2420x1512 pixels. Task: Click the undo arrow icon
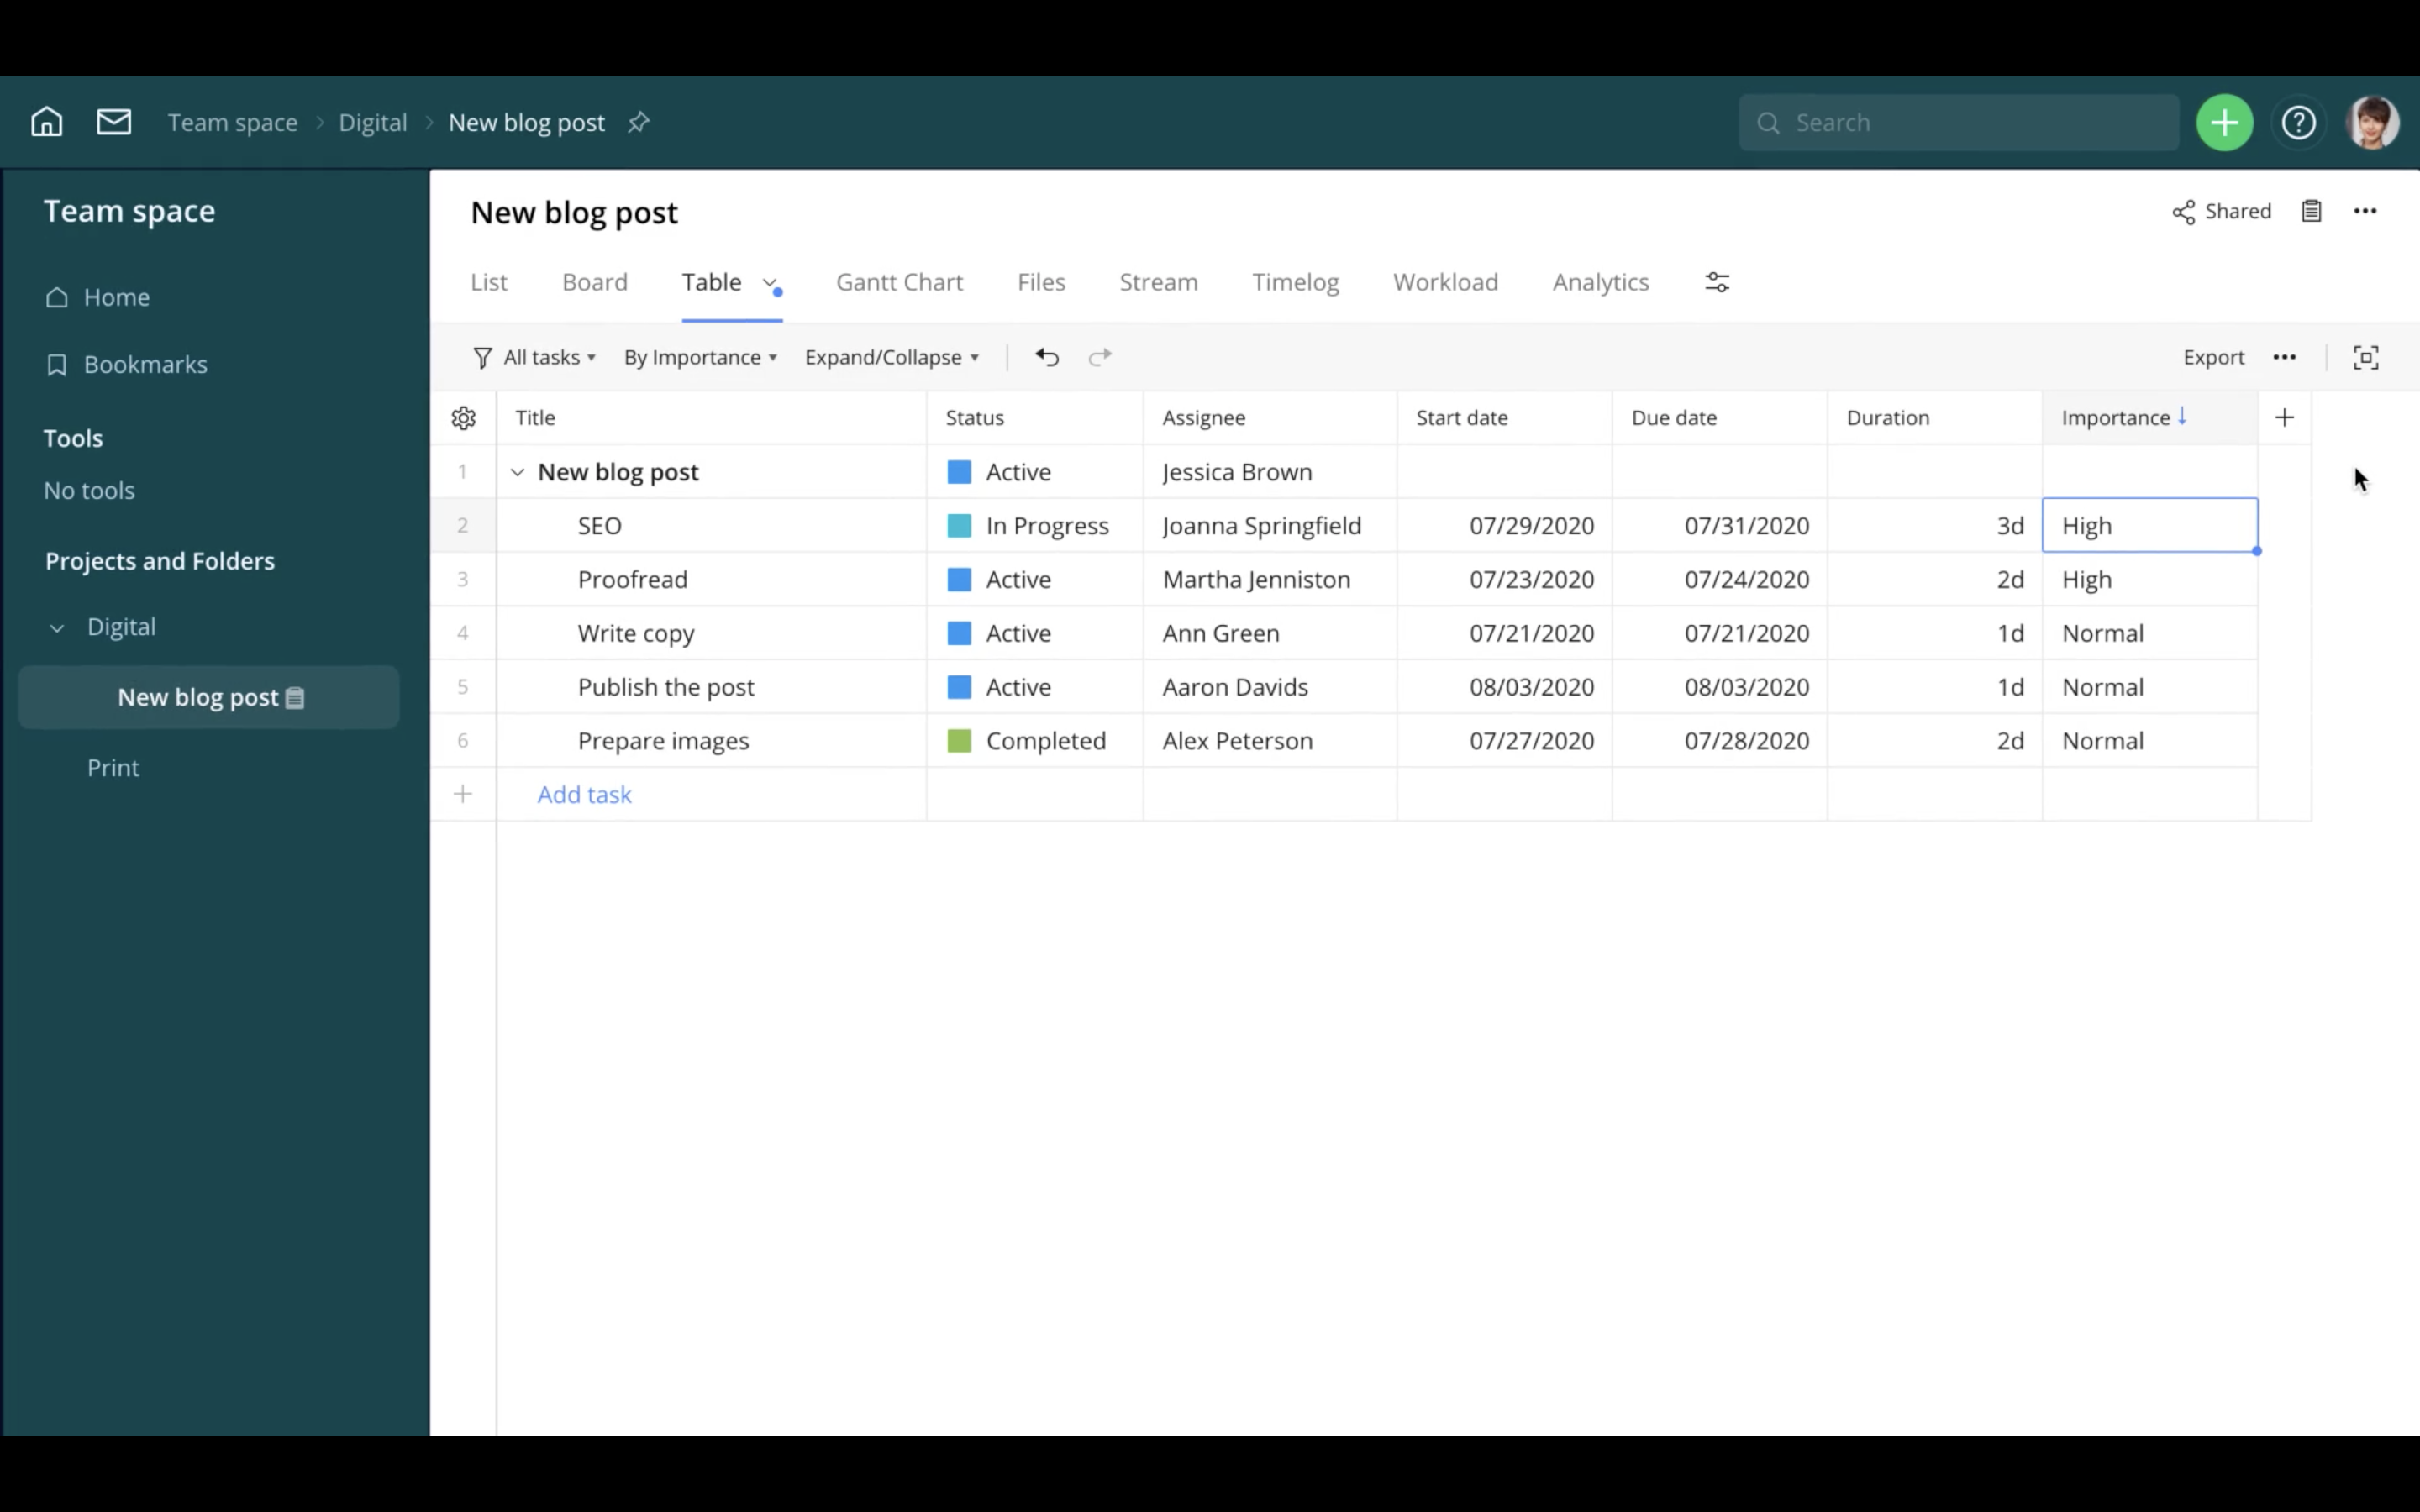[x=1047, y=357]
